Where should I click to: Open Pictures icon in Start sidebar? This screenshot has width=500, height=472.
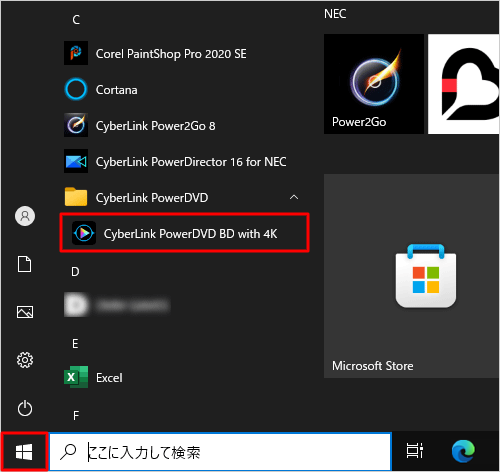(x=25, y=312)
